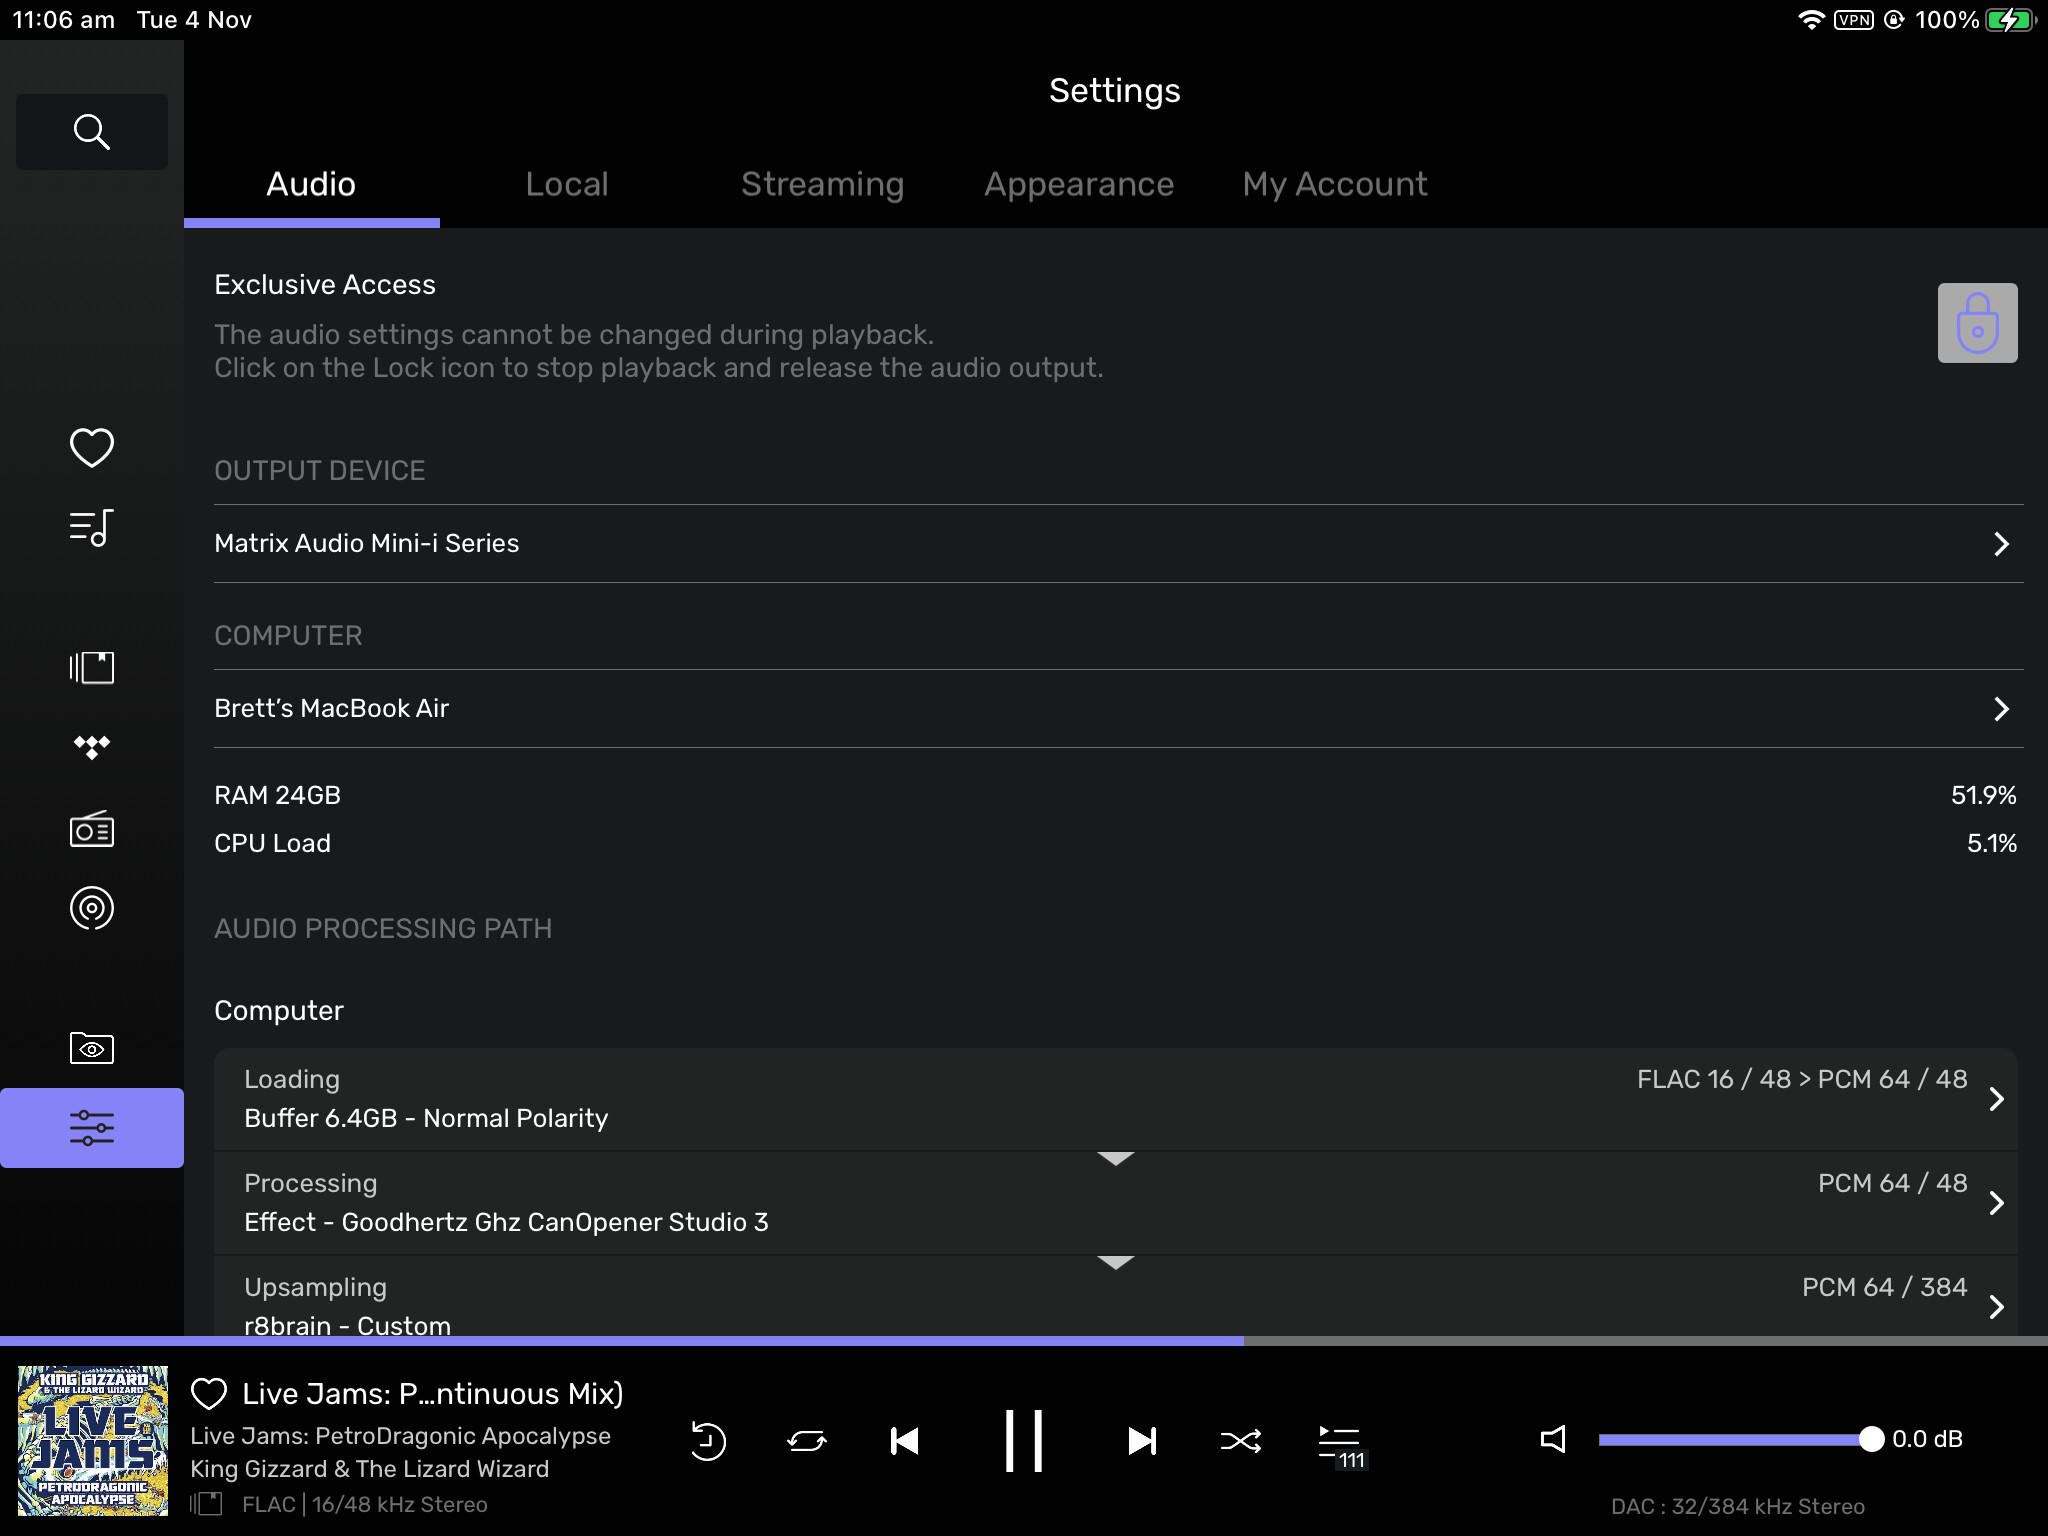Viewport: 2048px width, 1536px height.
Task: Mute audio with speaker icon
Action: 1553,1440
